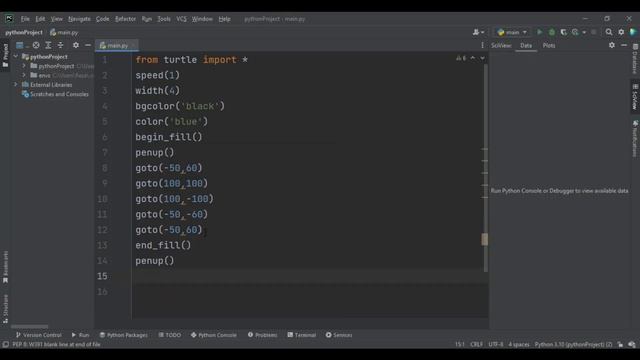Open SciView panel settings gear
The height and width of the screenshot is (360, 640).
pyautogui.click(x=611, y=45)
